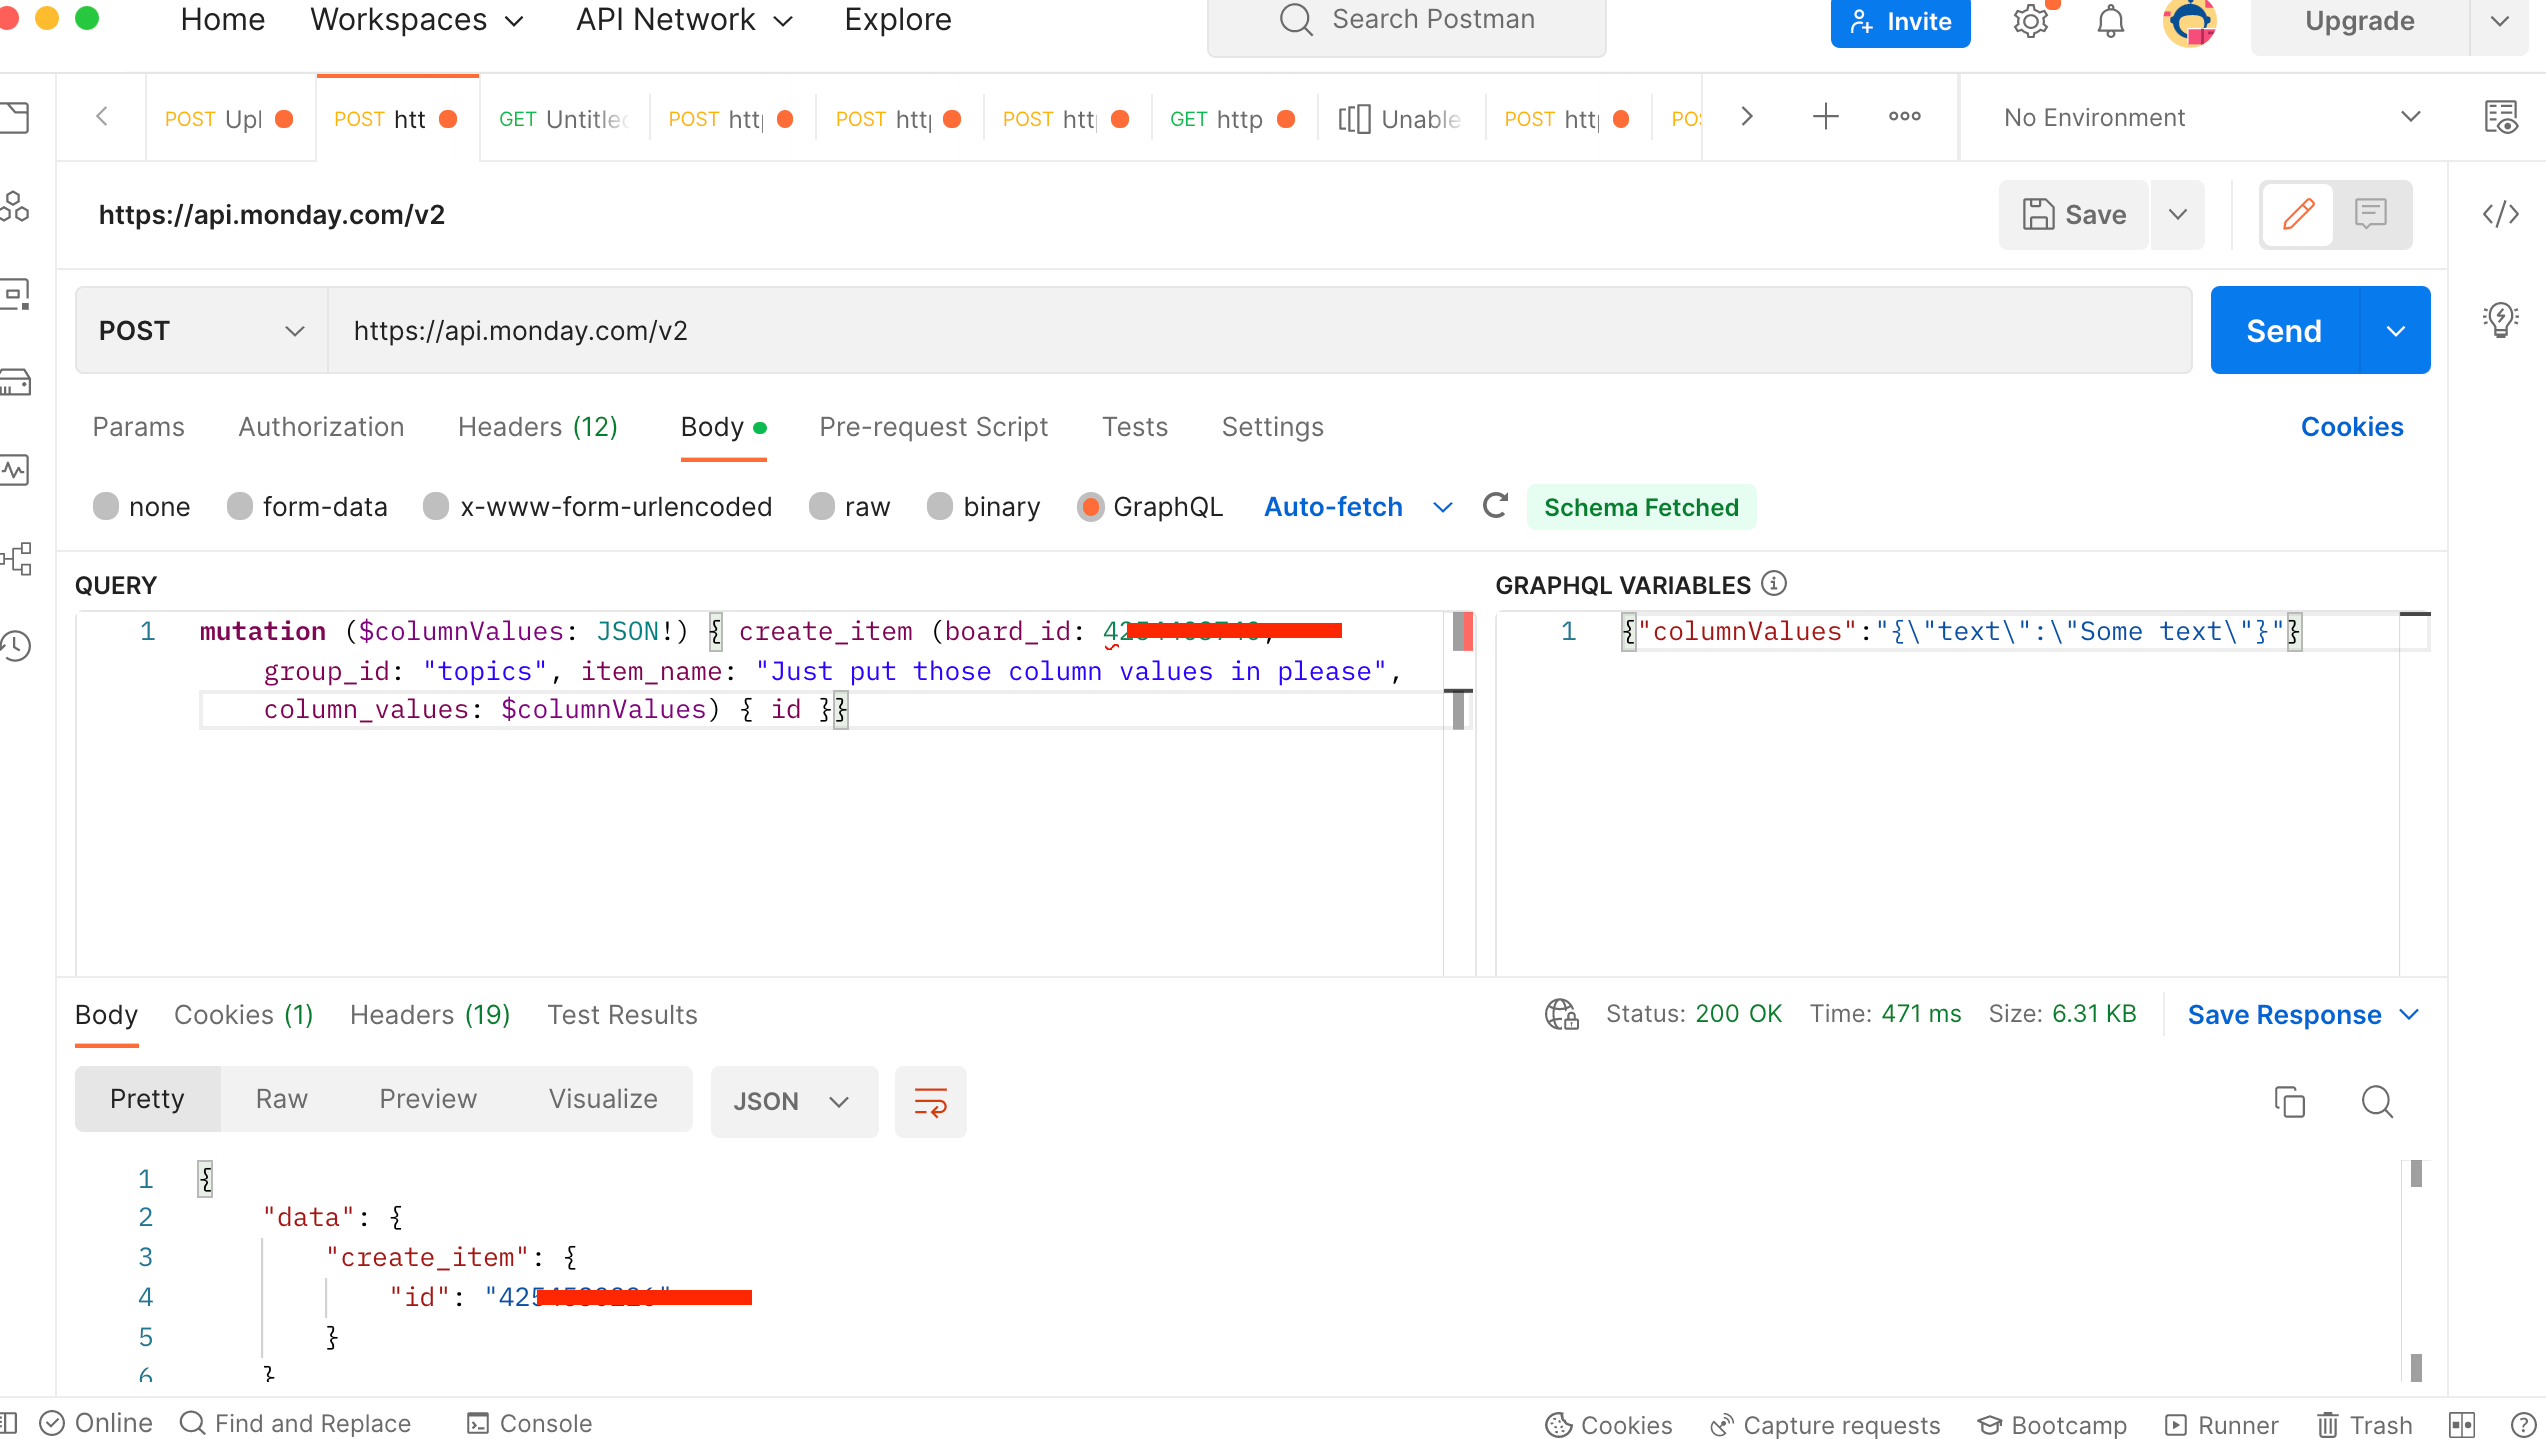Select the none body type

(106, 506)
